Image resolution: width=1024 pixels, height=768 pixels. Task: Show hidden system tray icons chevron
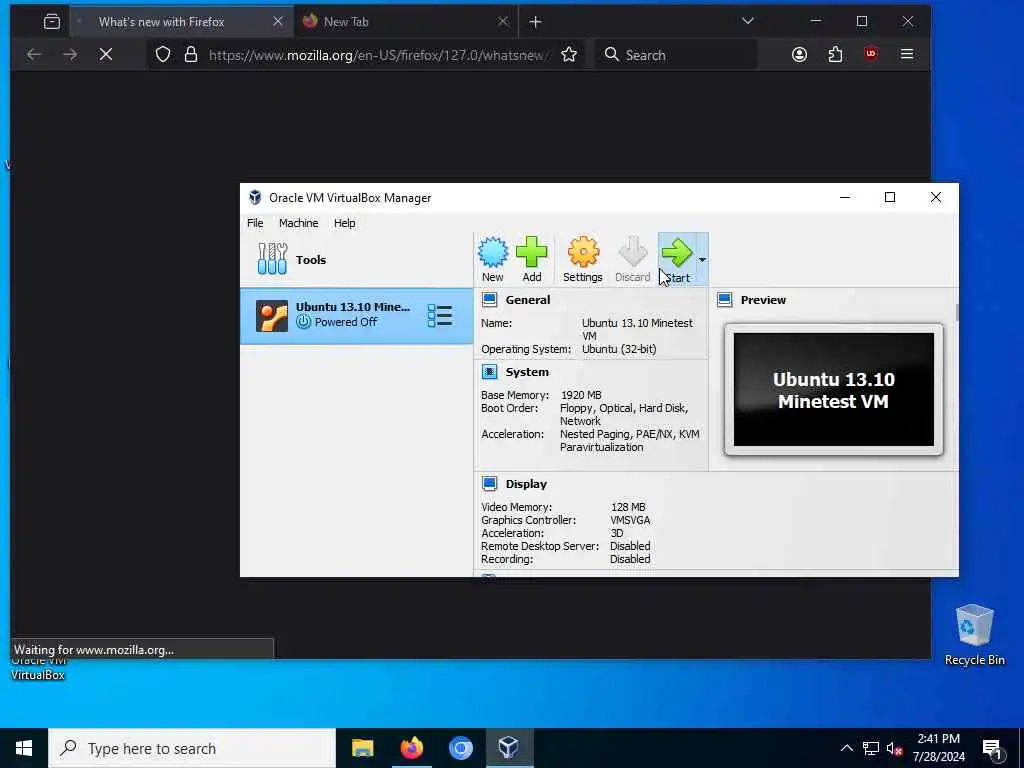846,748
